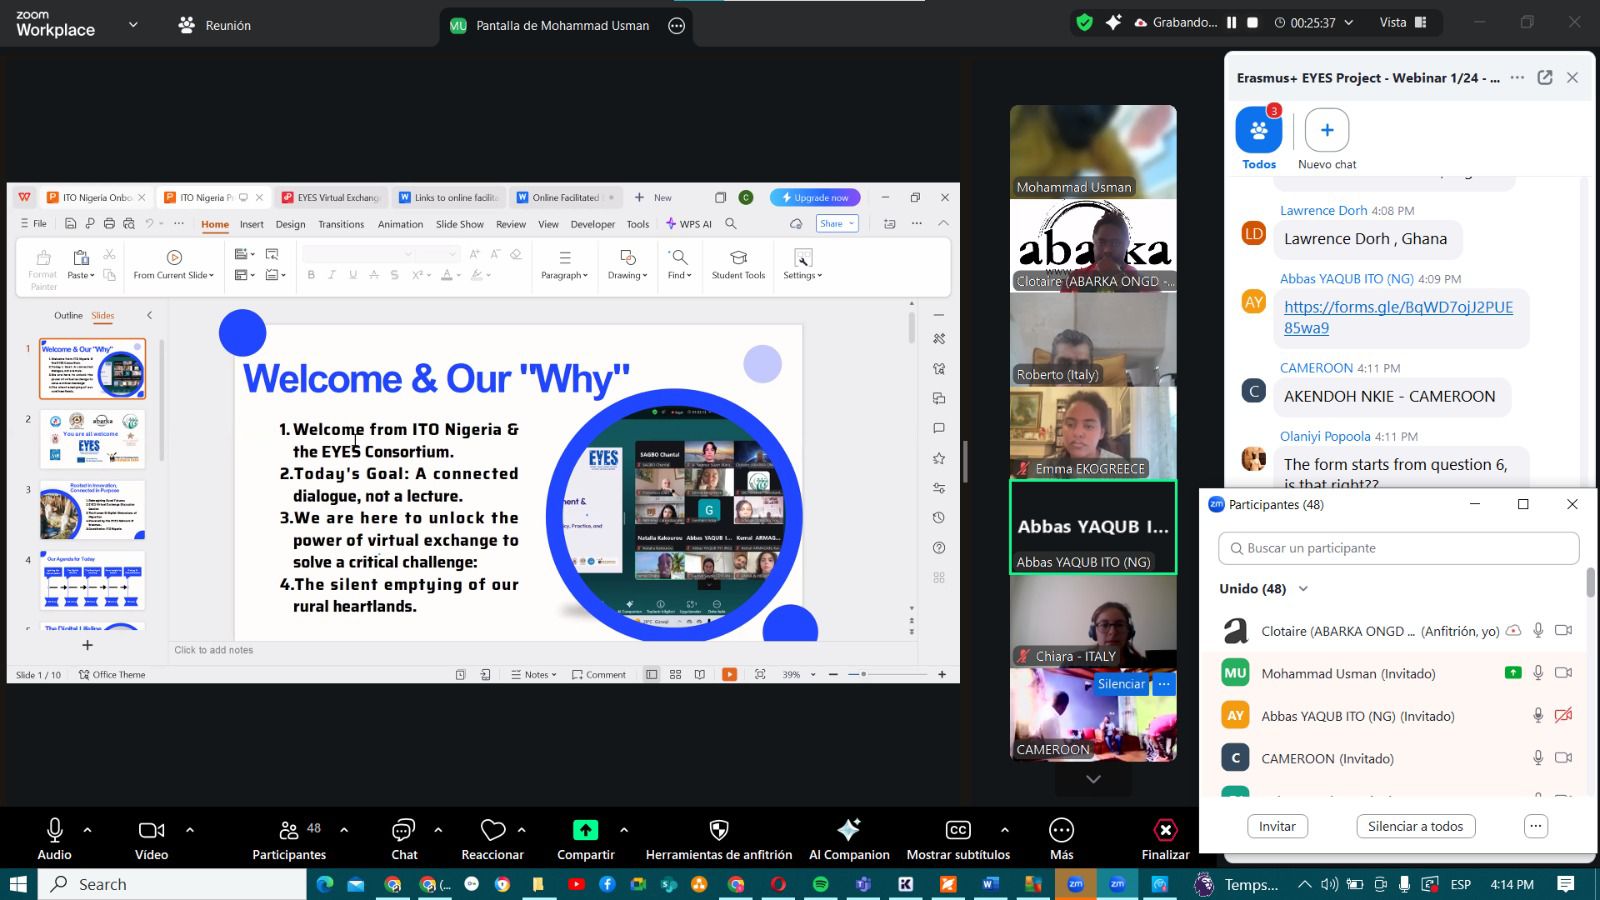Open the Vista layout dropdown
1600x900 pixels.
1403,22
